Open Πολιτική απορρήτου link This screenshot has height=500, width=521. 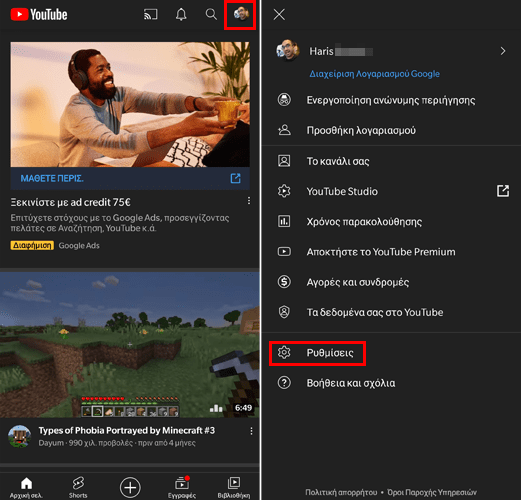click(341, 492)
